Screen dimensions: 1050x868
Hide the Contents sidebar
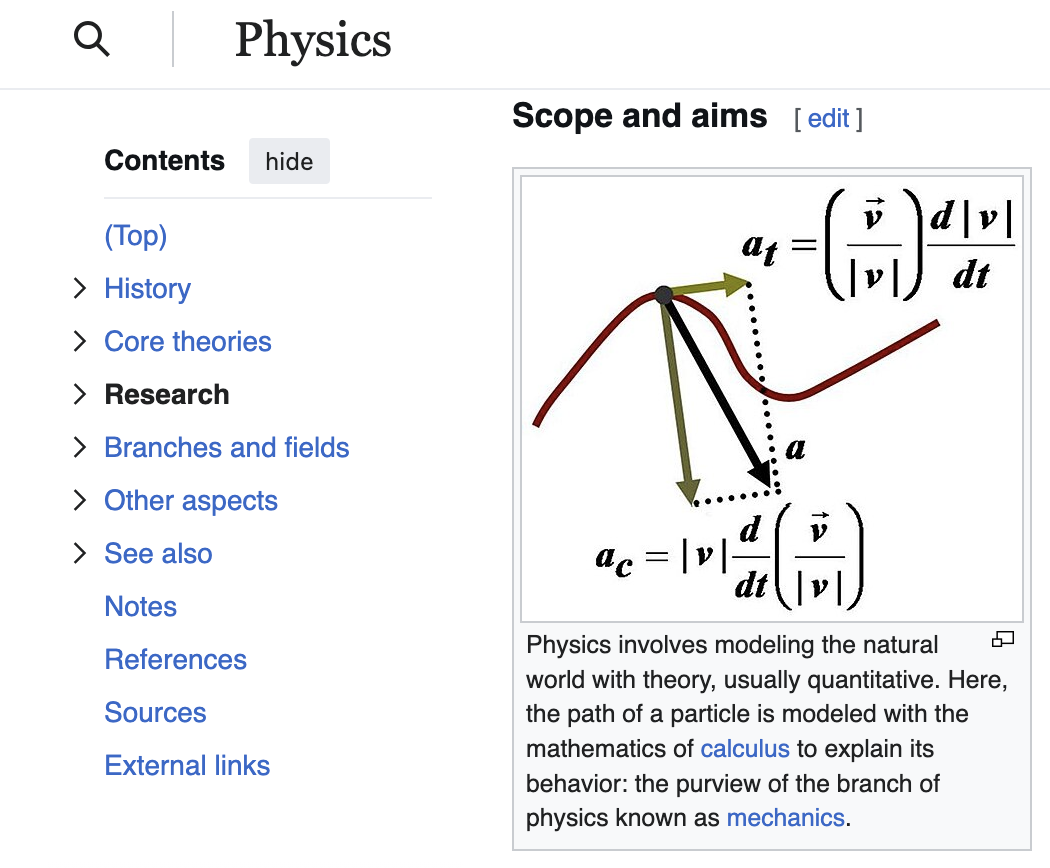click(x=289, y=161)
